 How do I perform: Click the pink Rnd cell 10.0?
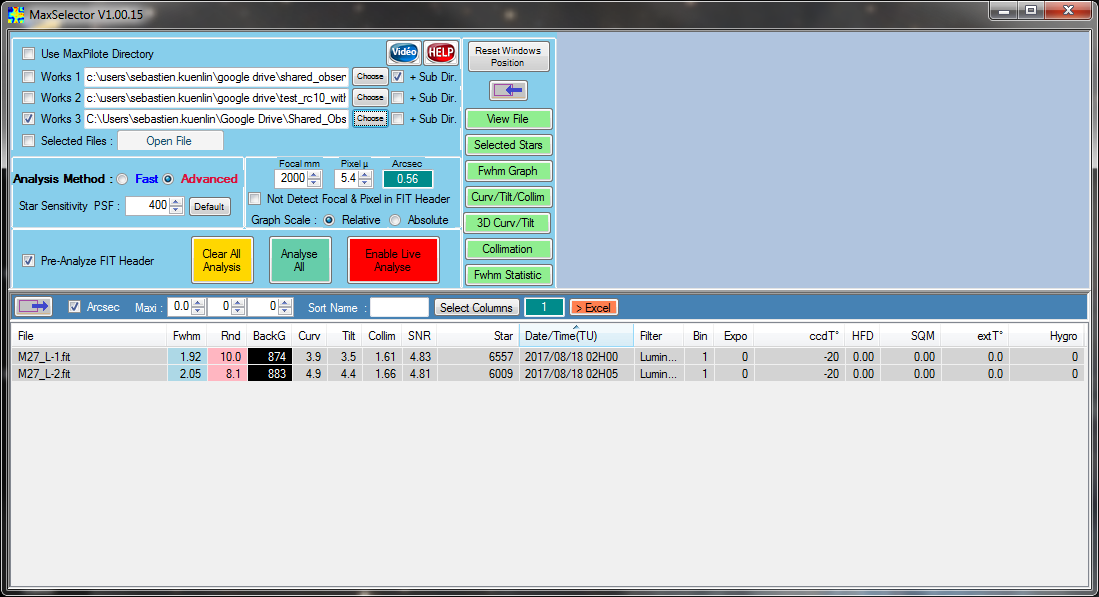(x=227, y=357)
